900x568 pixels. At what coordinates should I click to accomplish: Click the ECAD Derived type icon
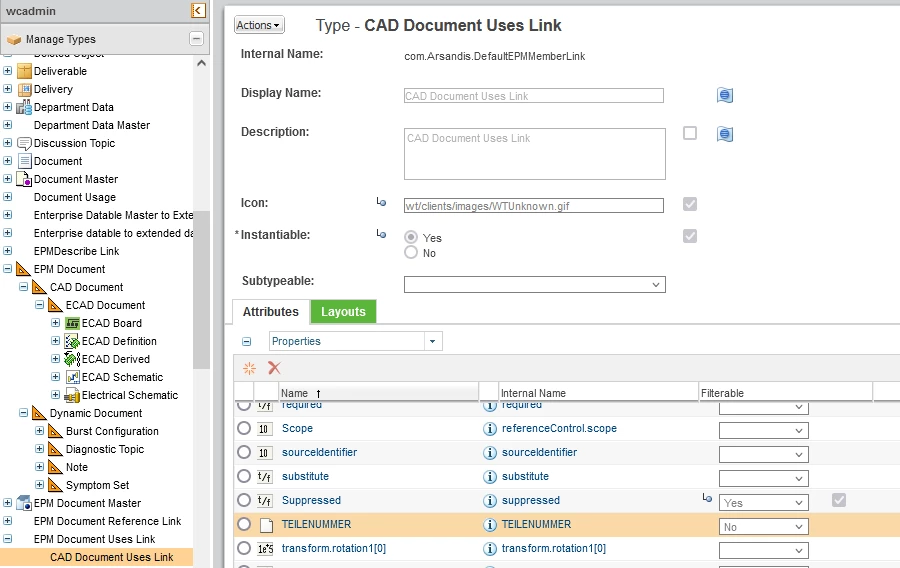coord(72,359)
